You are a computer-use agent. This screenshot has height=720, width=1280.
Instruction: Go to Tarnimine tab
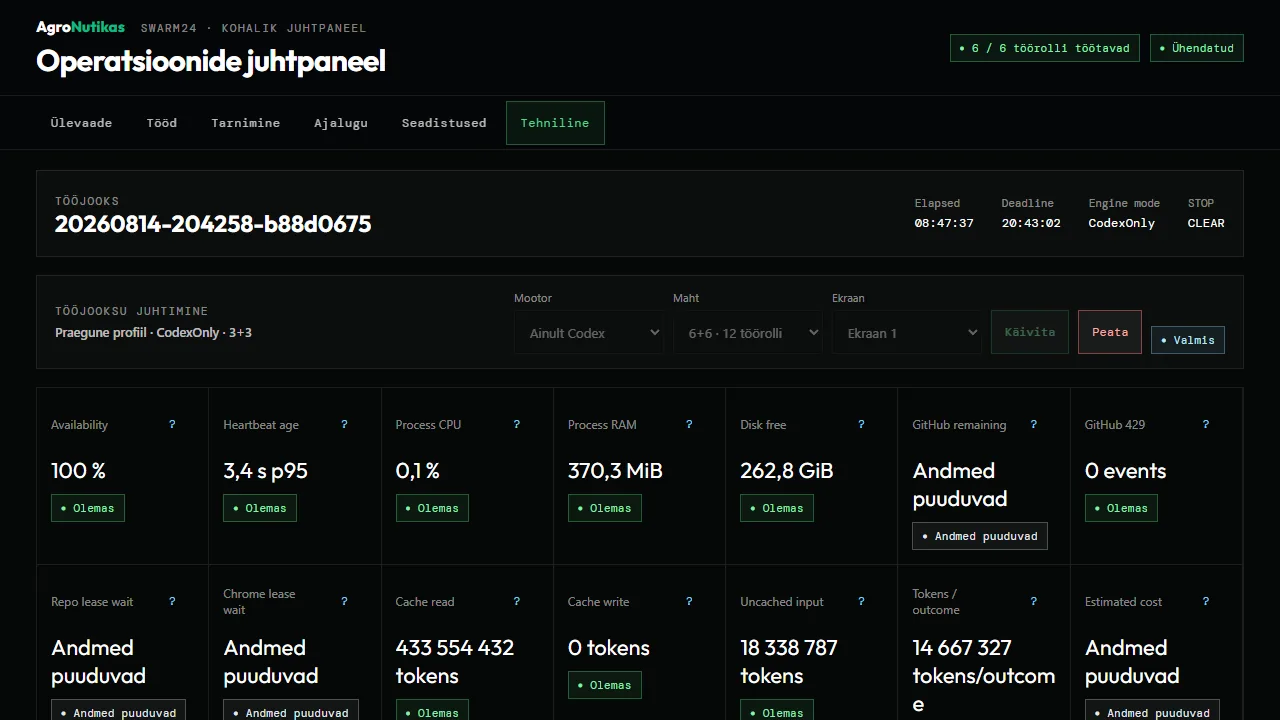[246, 123]
